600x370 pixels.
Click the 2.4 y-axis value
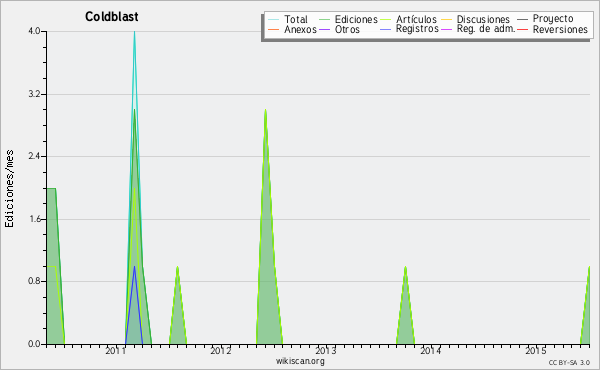click(34, 156)
